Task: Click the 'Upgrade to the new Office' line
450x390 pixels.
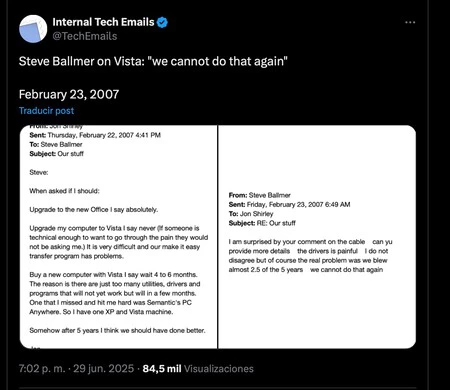Action: point(94,210)
